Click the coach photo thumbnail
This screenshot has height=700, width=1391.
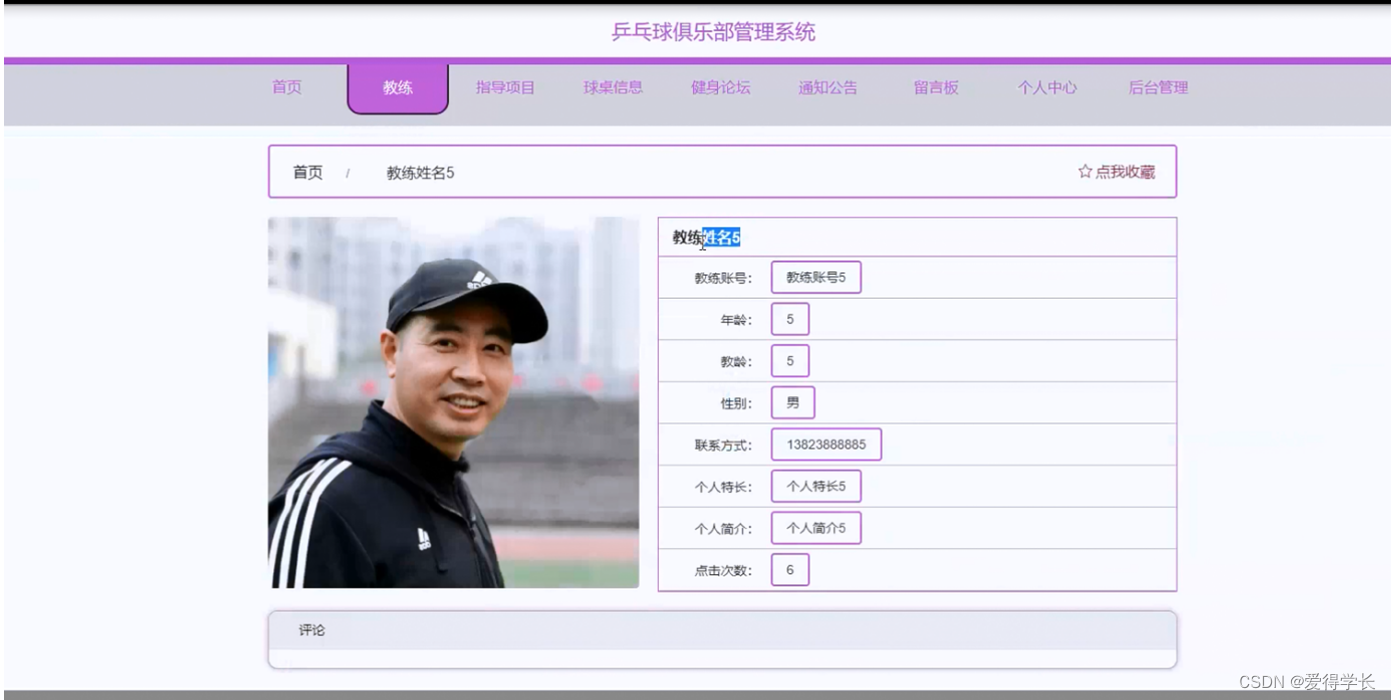pos(453,402)
